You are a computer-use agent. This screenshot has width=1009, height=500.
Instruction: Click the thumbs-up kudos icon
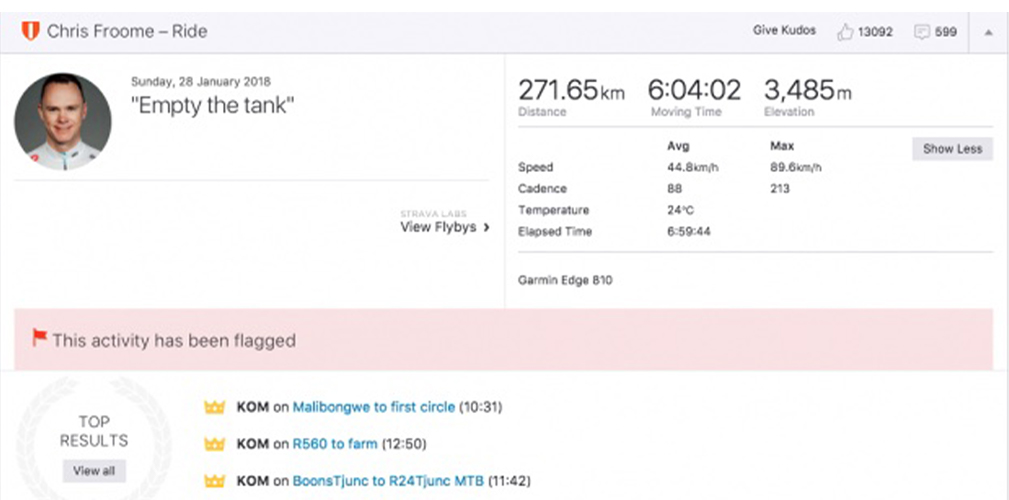click(845, 32)
